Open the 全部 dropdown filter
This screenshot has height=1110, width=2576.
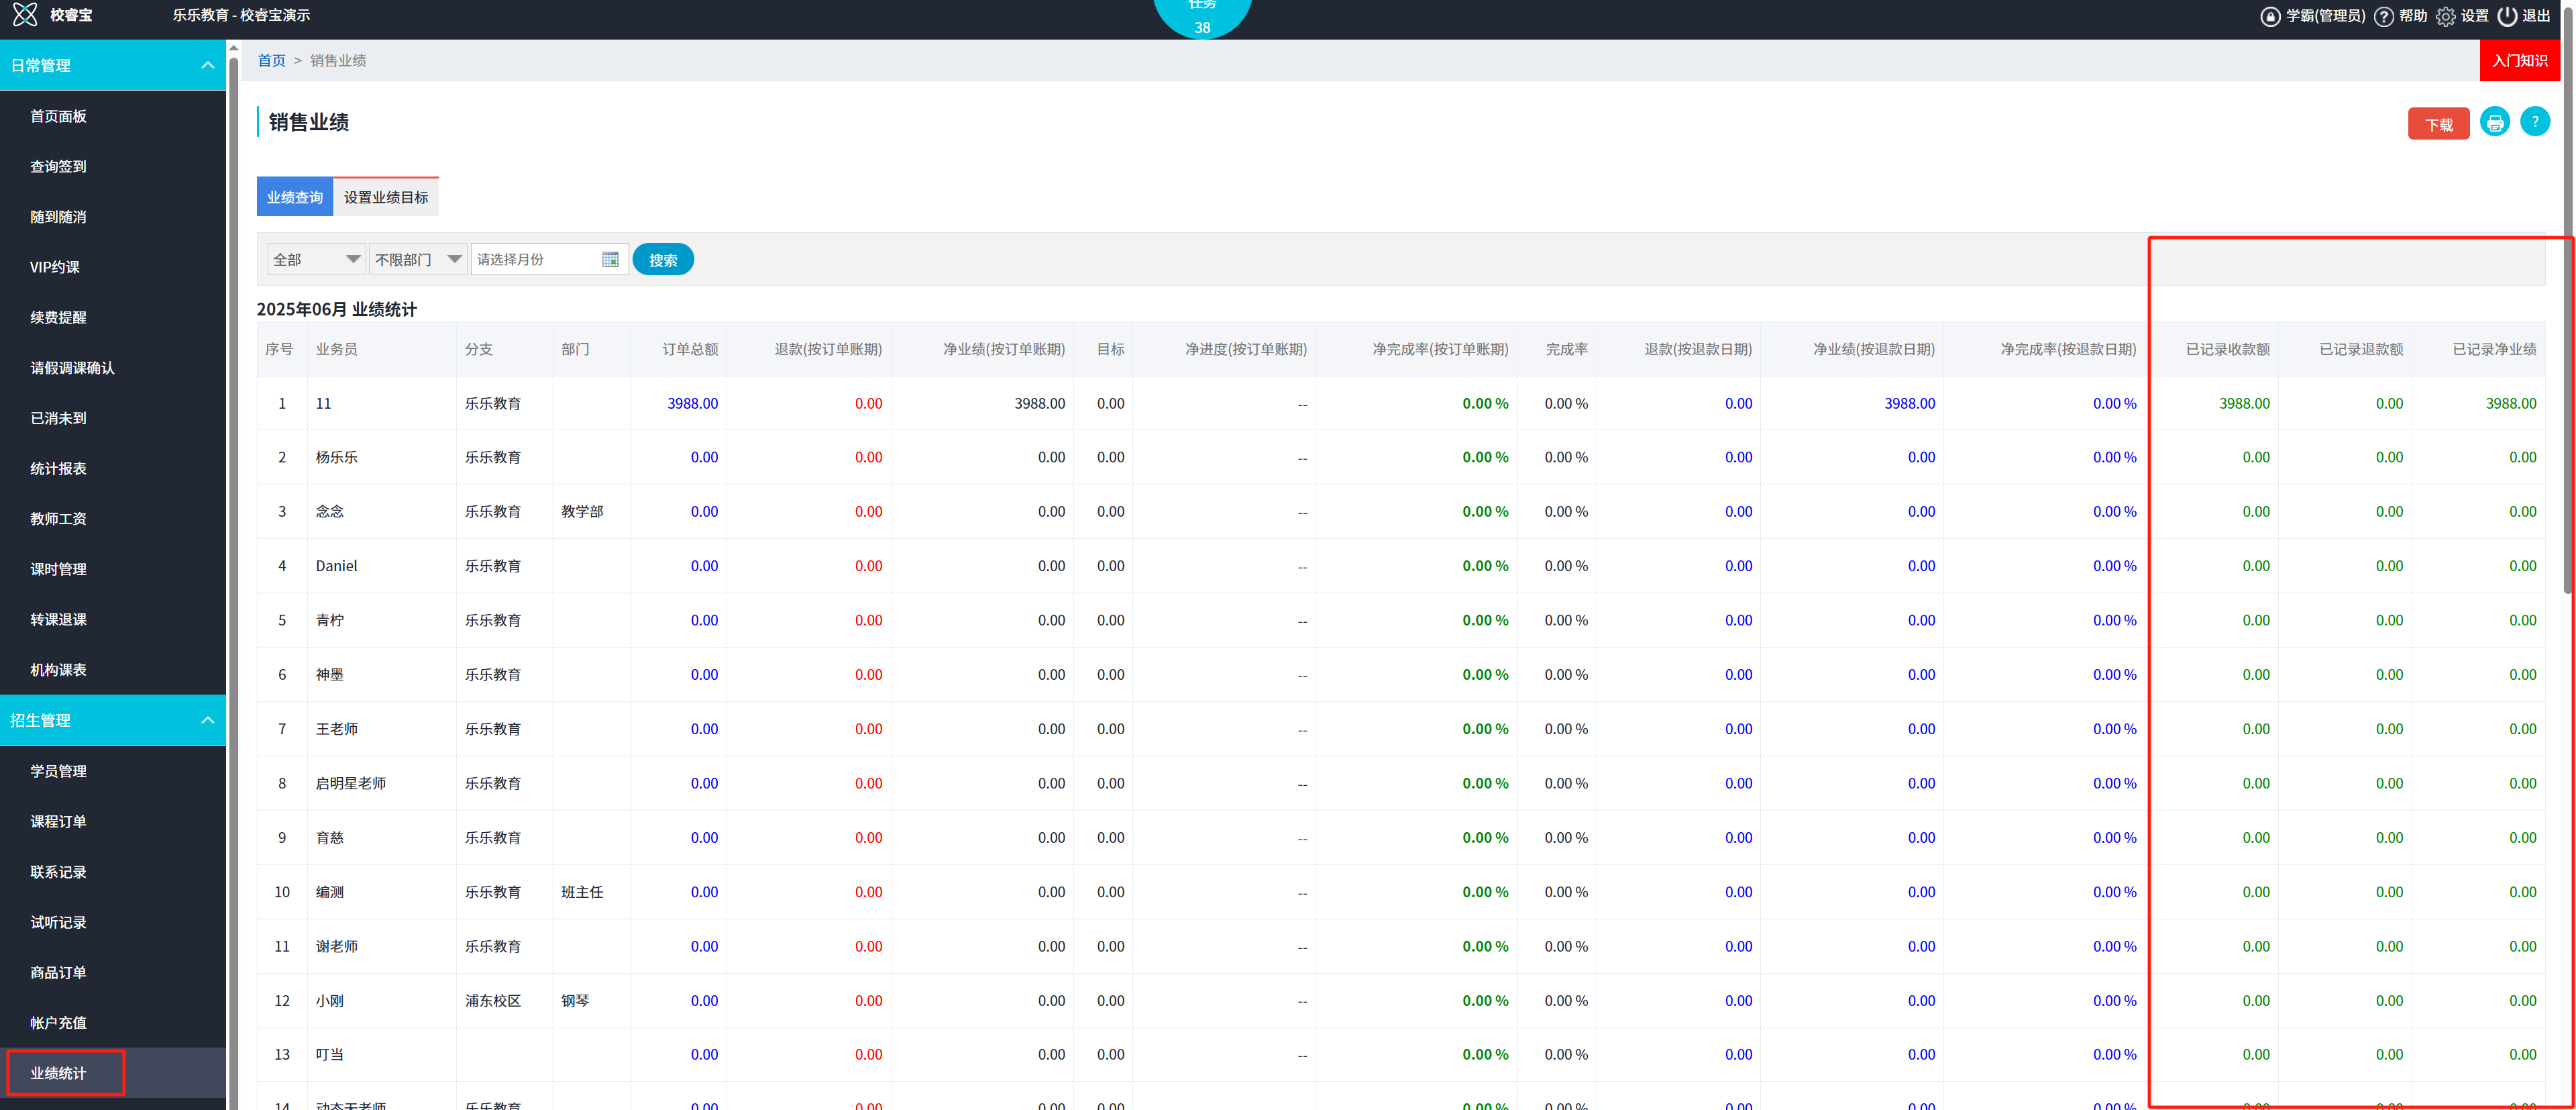(316, 260)
